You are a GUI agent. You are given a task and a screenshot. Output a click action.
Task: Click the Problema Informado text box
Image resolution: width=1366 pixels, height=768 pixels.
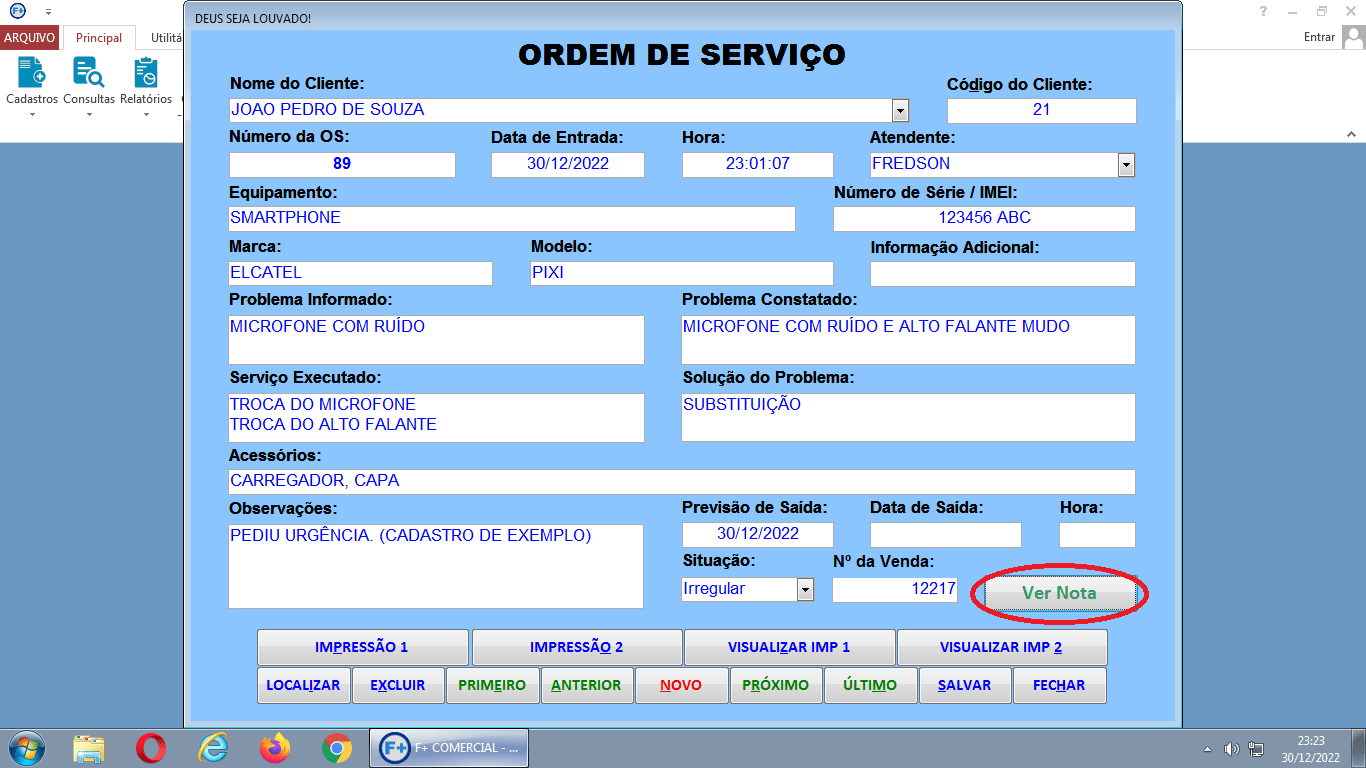click(437, 340)
